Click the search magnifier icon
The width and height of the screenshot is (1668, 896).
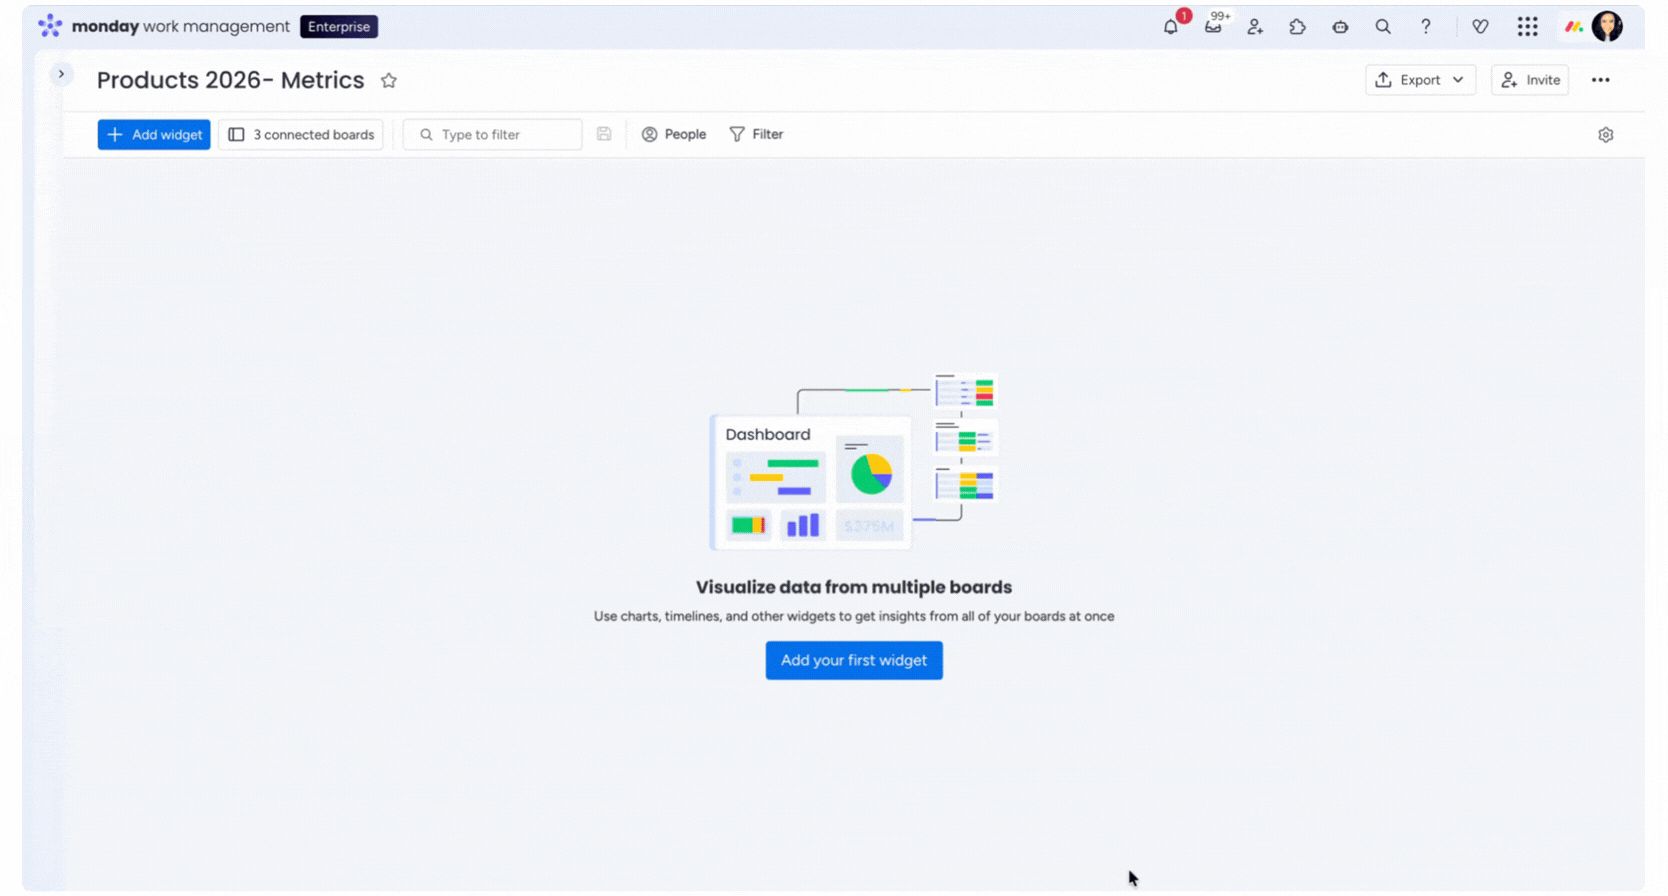(1383, 27)
